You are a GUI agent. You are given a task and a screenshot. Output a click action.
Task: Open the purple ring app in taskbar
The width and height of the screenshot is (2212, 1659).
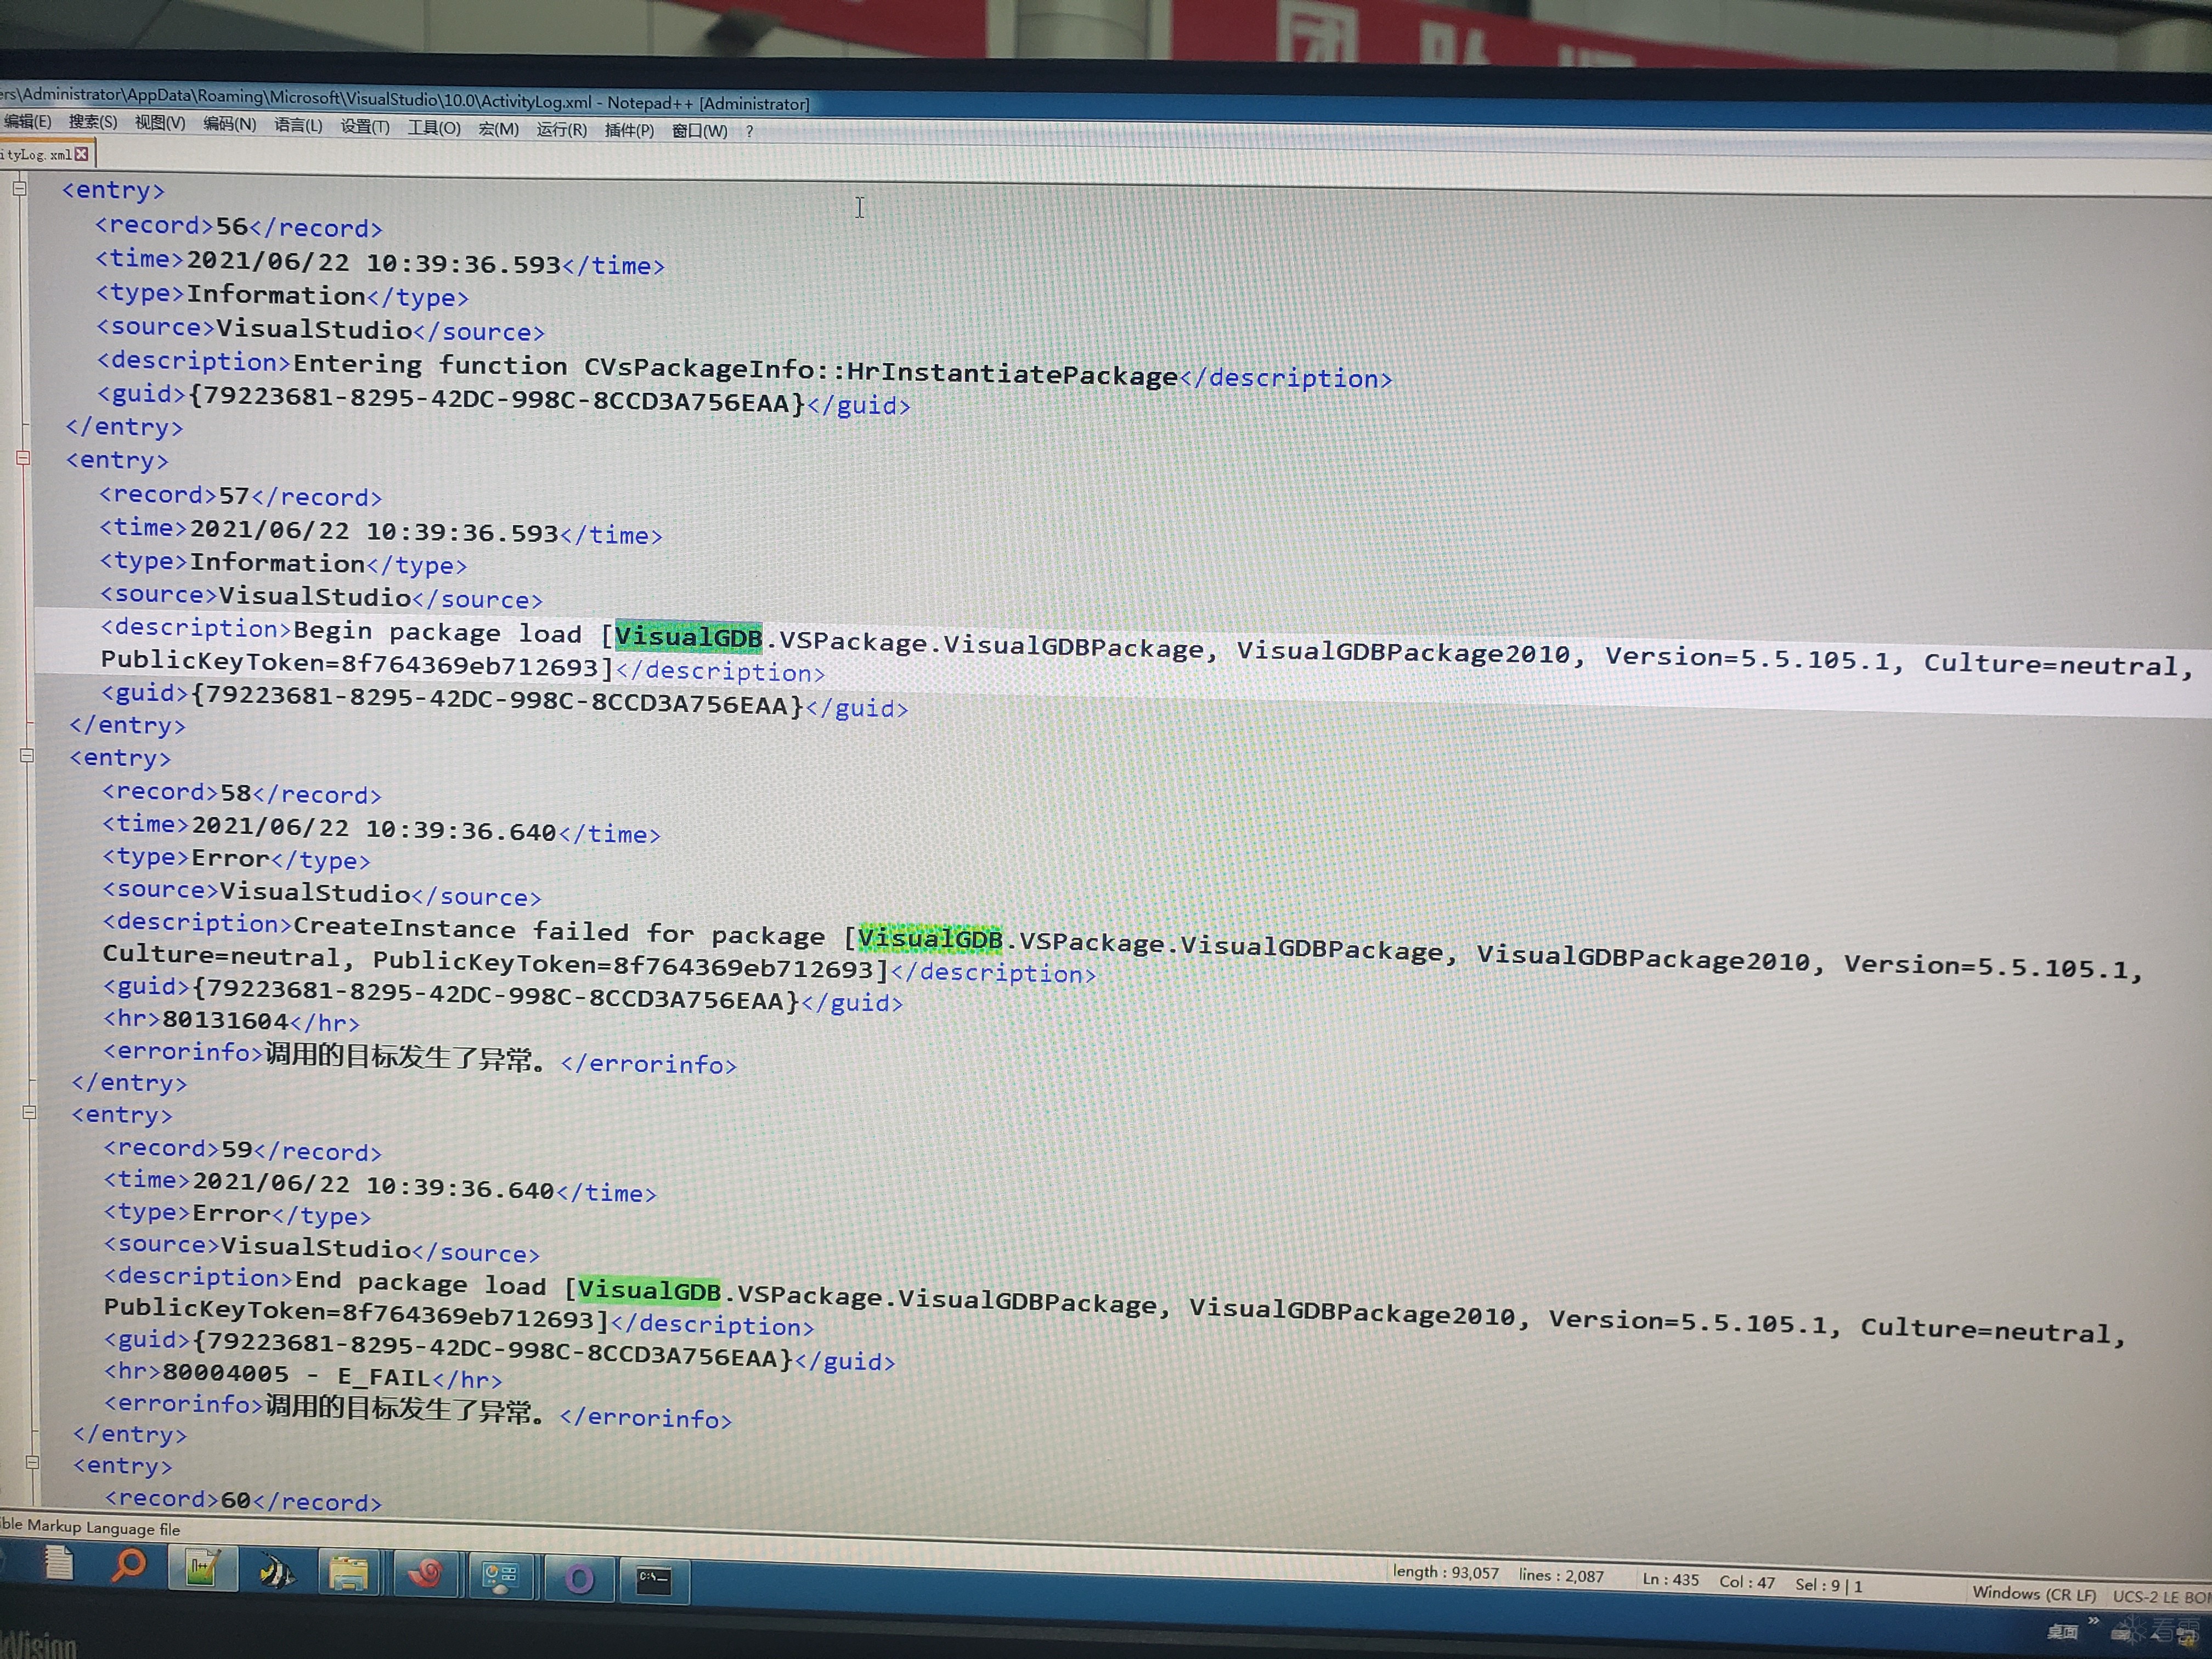[x=579, y=1580]
